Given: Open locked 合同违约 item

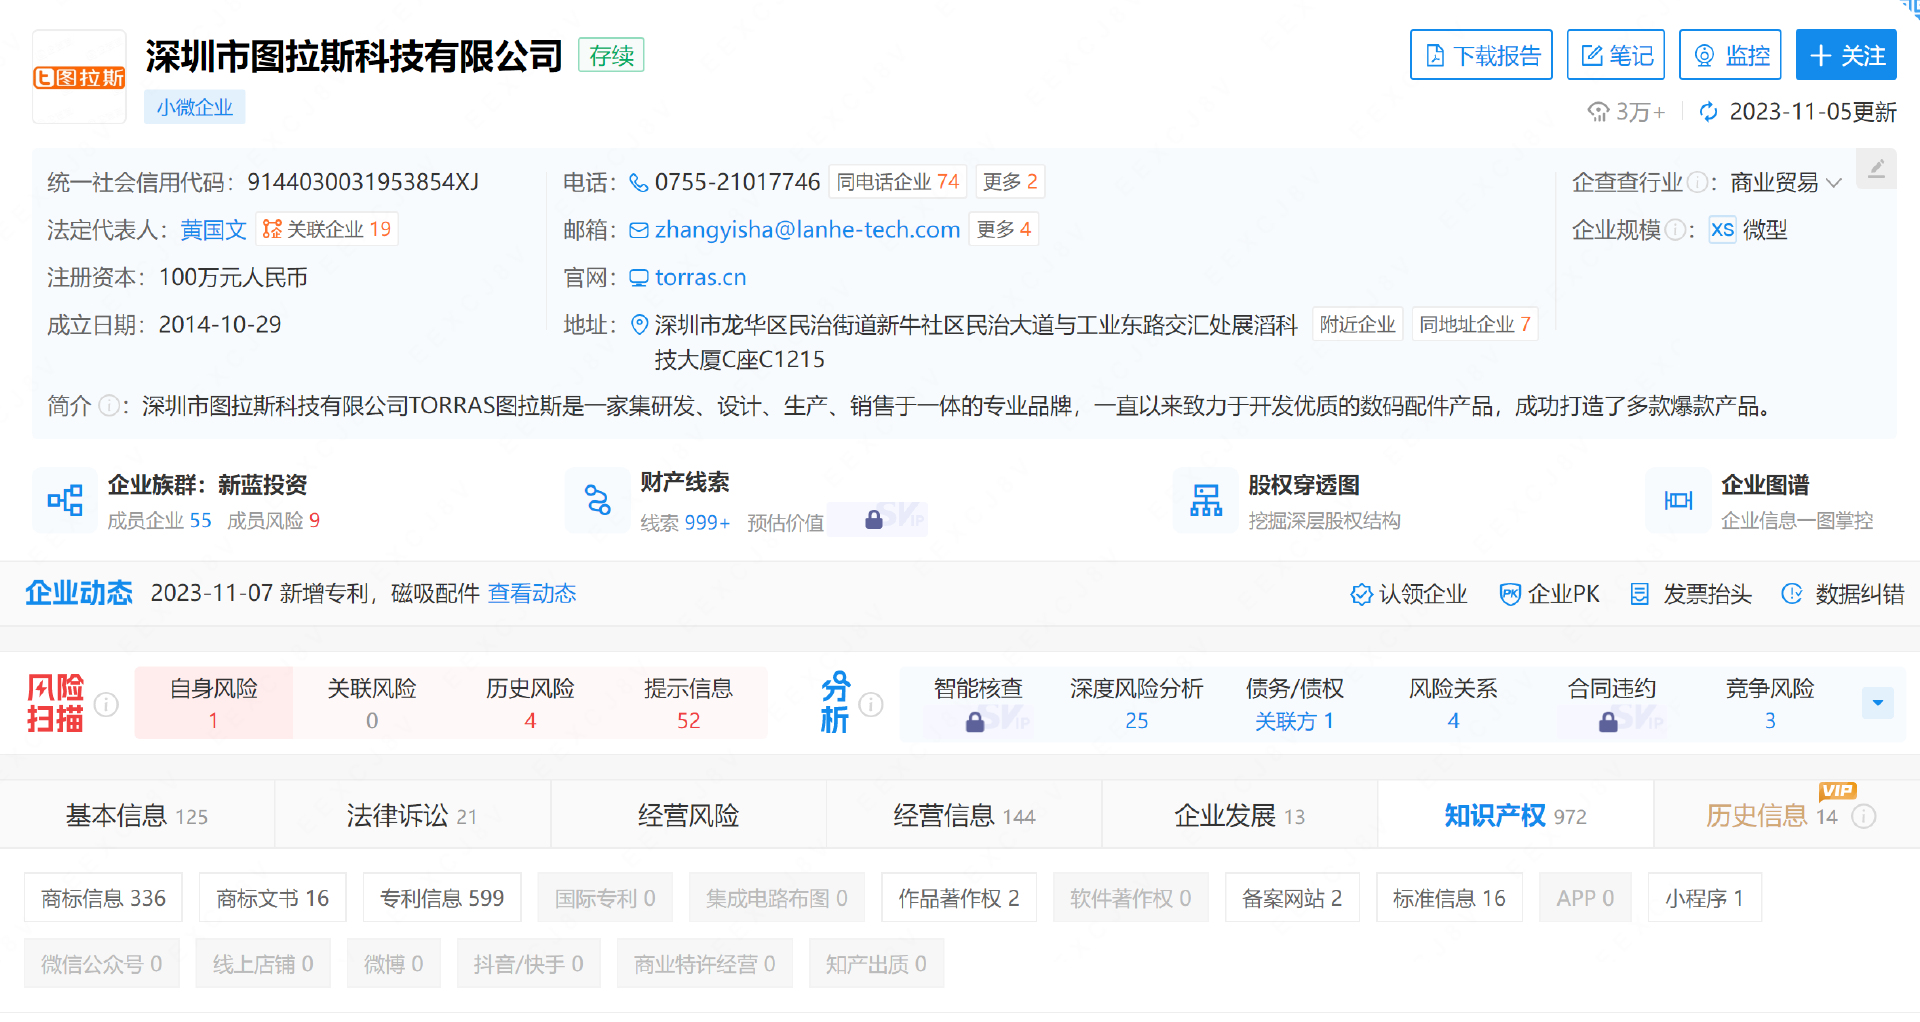Looking at the screenshot, I should pyautogui.click(x=1611, y=704).
